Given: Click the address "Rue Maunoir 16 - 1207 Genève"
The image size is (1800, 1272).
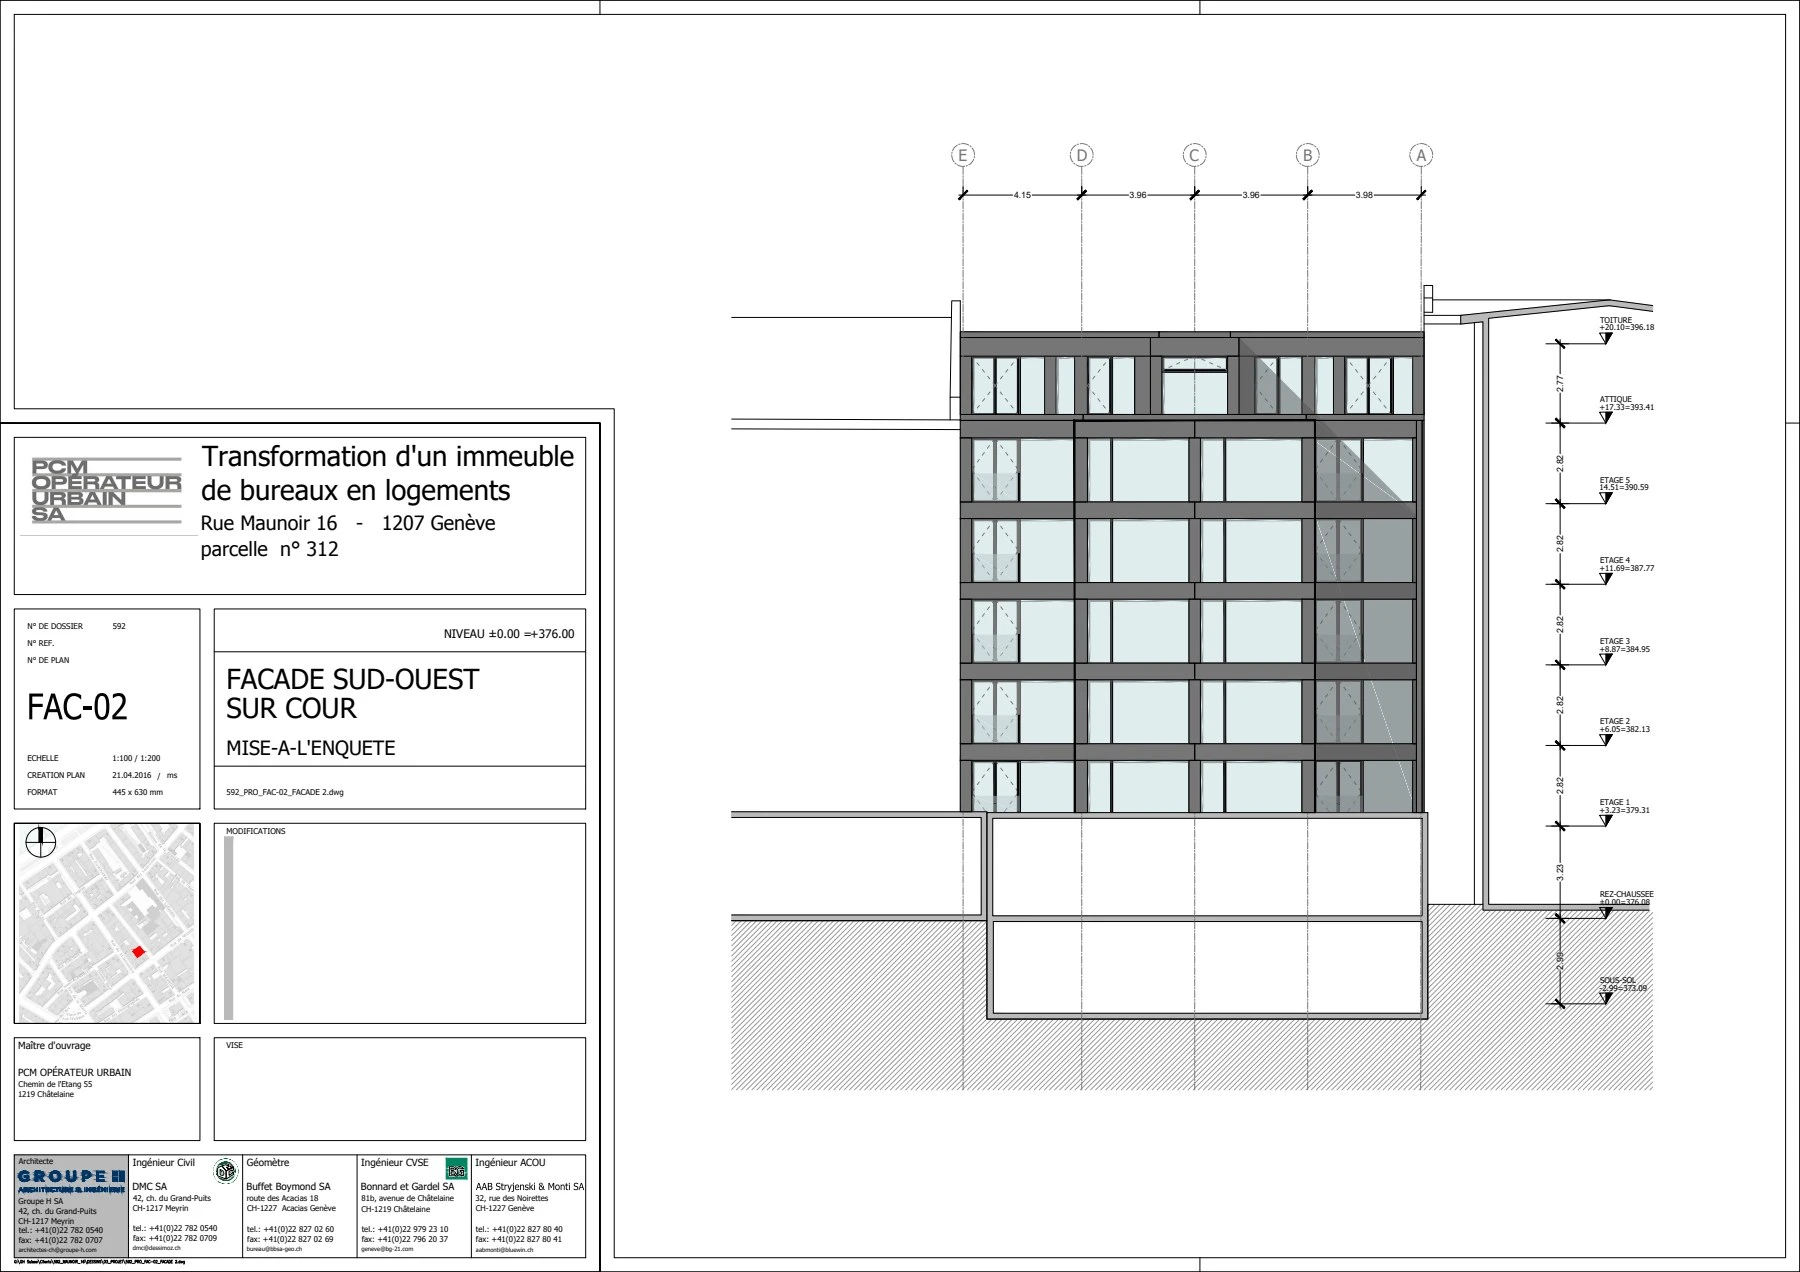Looking at the screenshot, I should tap(348, 523).
